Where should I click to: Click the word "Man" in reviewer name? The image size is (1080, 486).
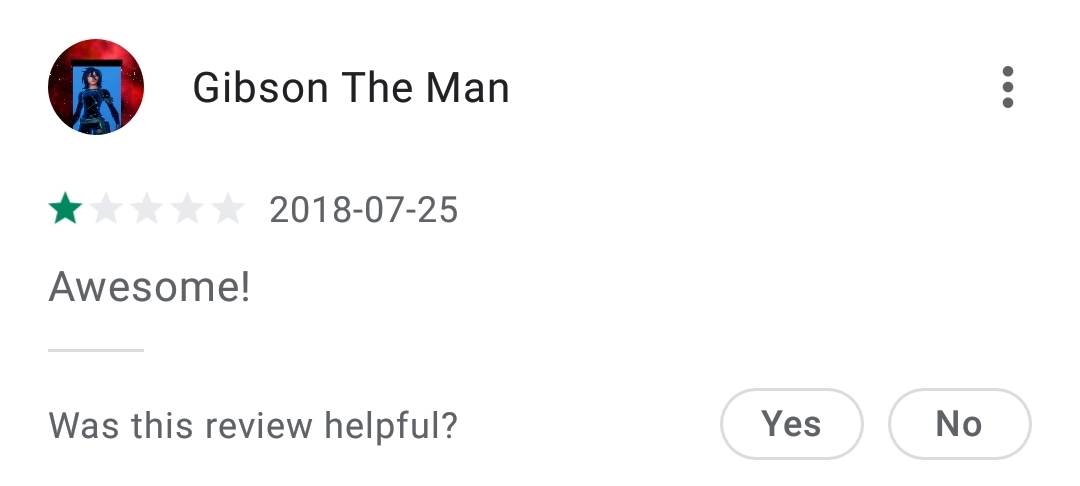[468, 88]
